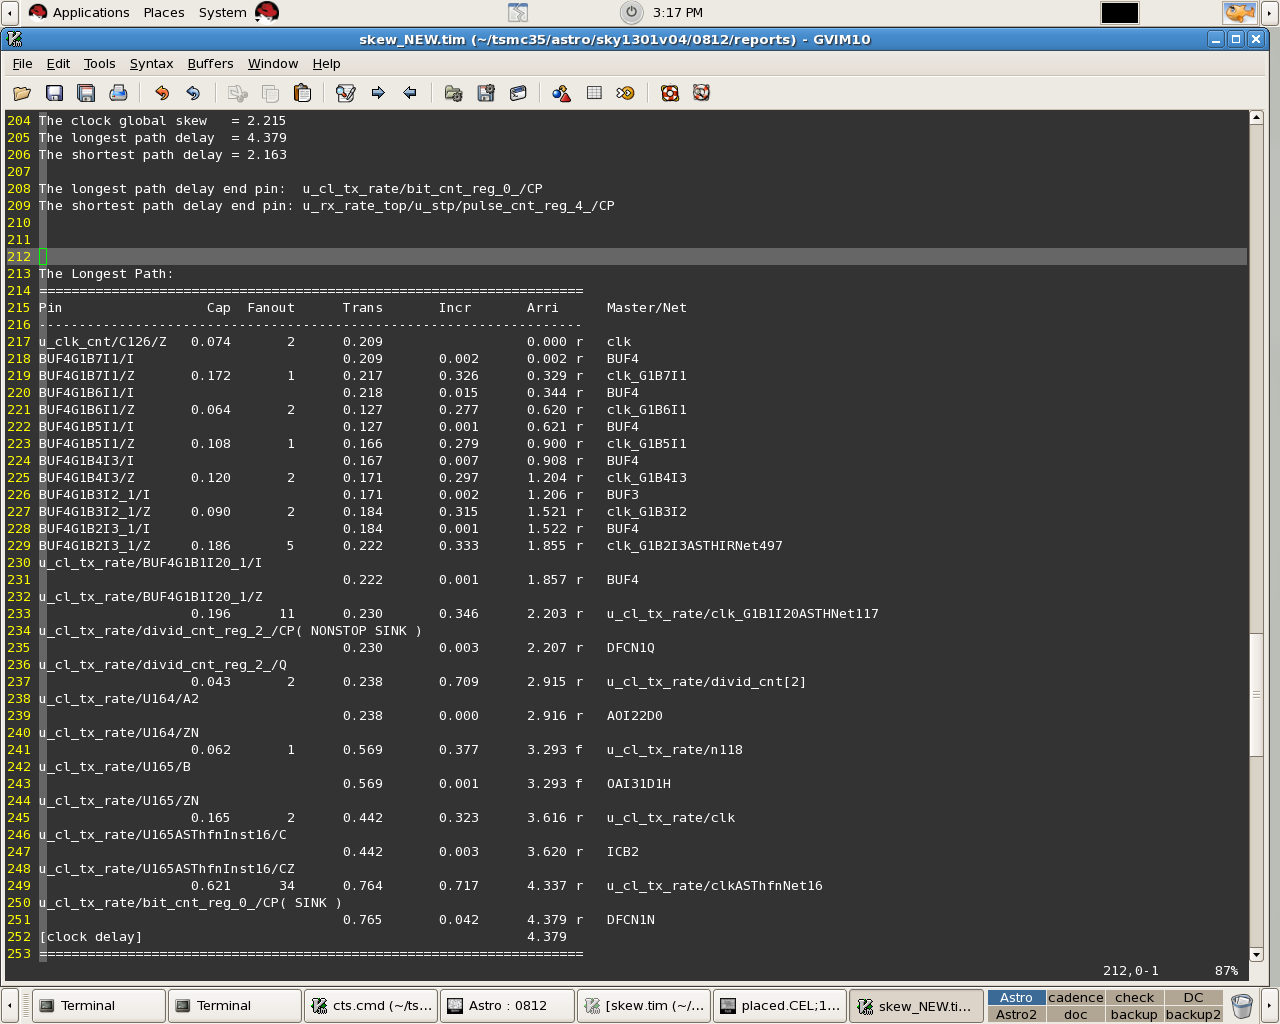Click the vertical scrollbar thumb
This screenshot has width=1280, height=1024.
pyautogui.click(x=1257, y=695)
